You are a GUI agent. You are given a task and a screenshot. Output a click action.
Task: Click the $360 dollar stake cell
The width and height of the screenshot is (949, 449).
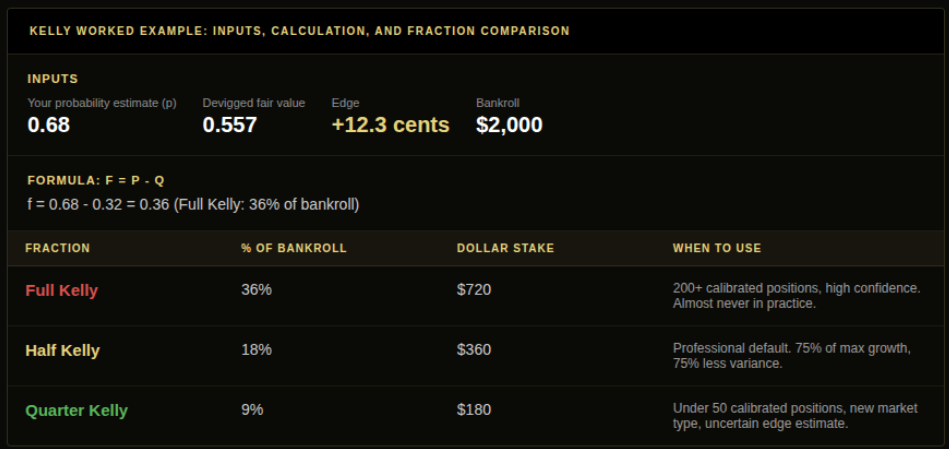pos(474,350)
